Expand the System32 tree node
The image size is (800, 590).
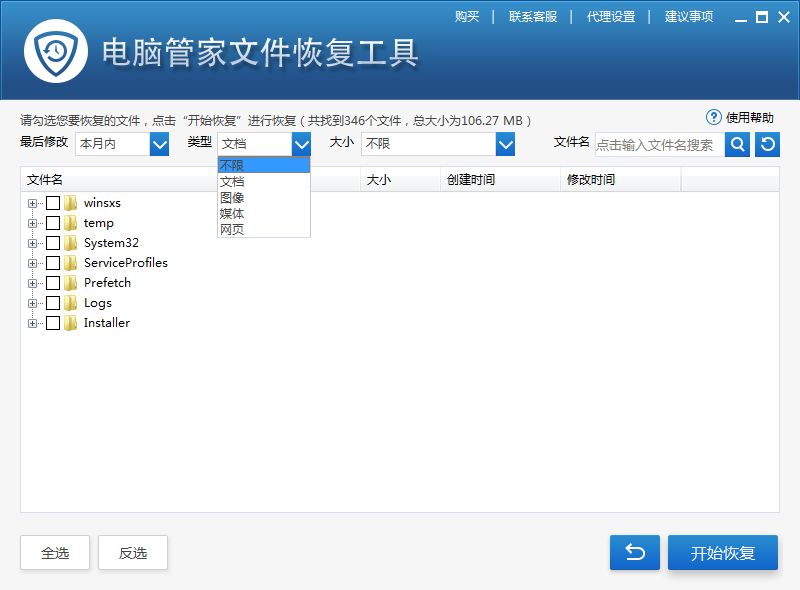coord(32,243)
